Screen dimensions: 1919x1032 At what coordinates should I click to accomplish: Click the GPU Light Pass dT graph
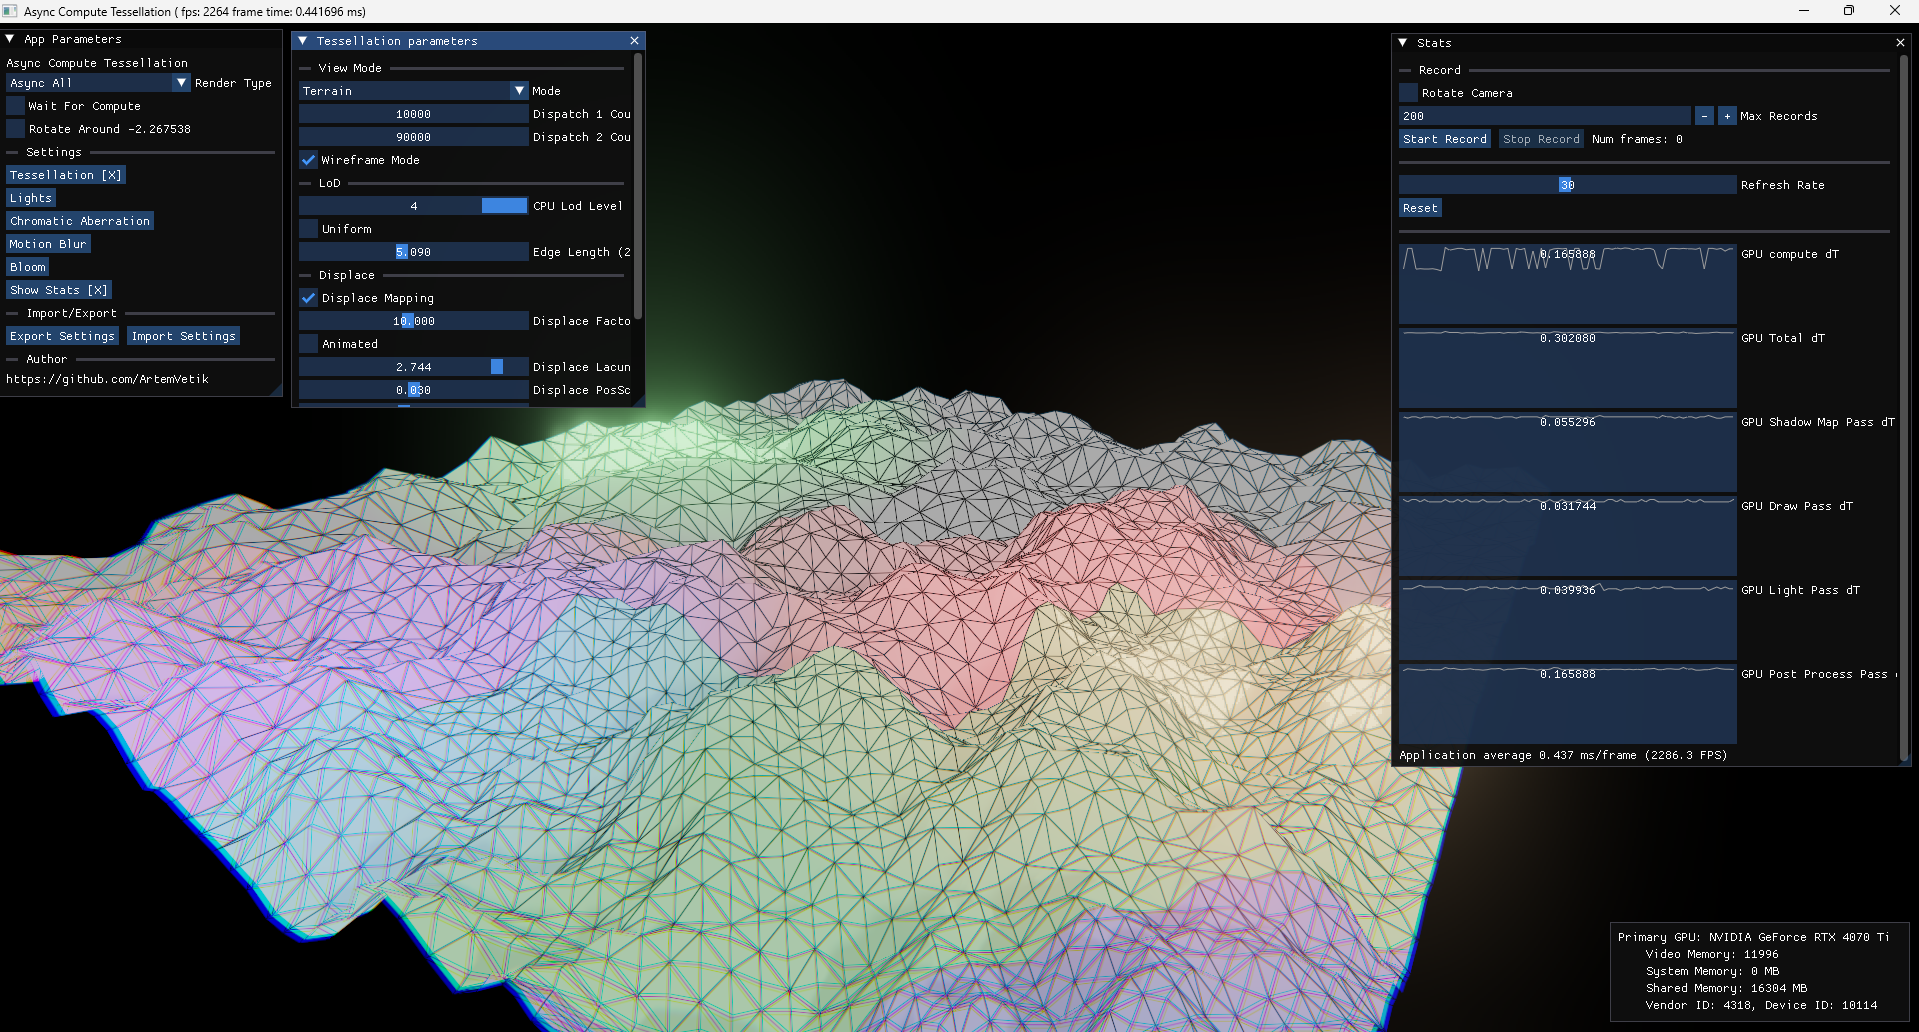(1567, 620)
